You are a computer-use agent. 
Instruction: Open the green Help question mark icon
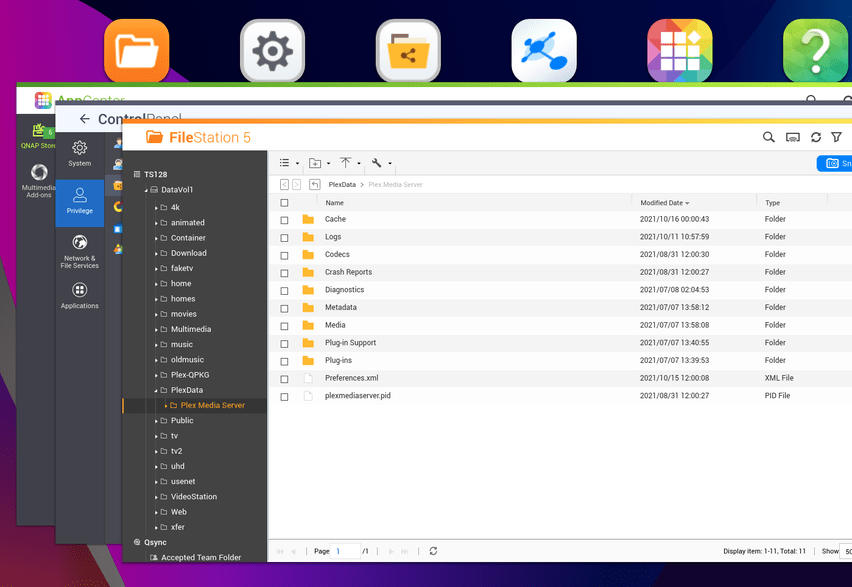pyautogui.click(x=815, y=51)
